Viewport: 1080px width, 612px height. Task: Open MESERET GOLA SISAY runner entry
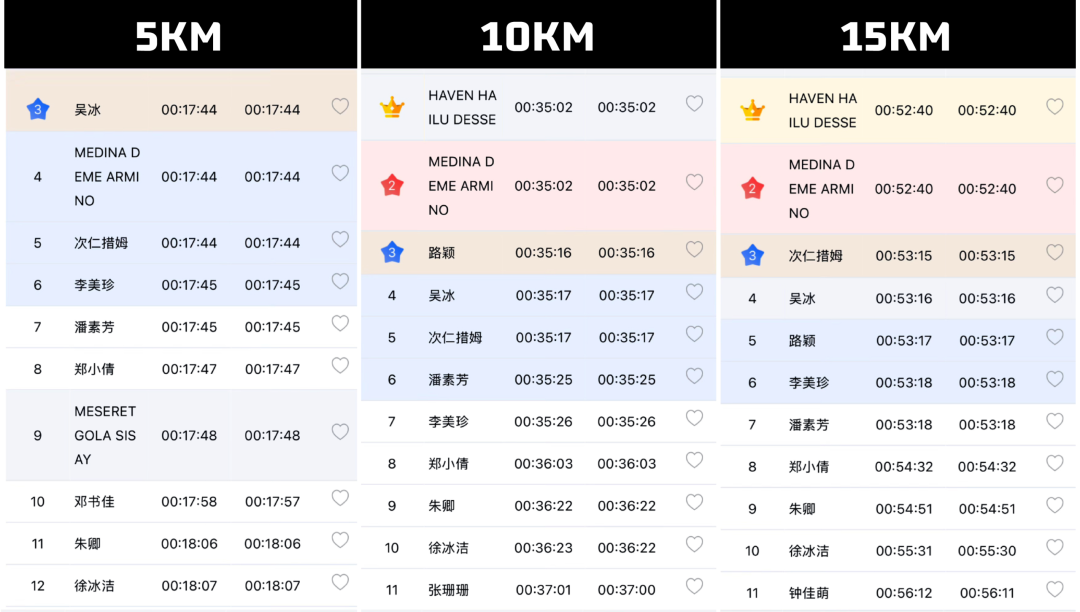181,435
